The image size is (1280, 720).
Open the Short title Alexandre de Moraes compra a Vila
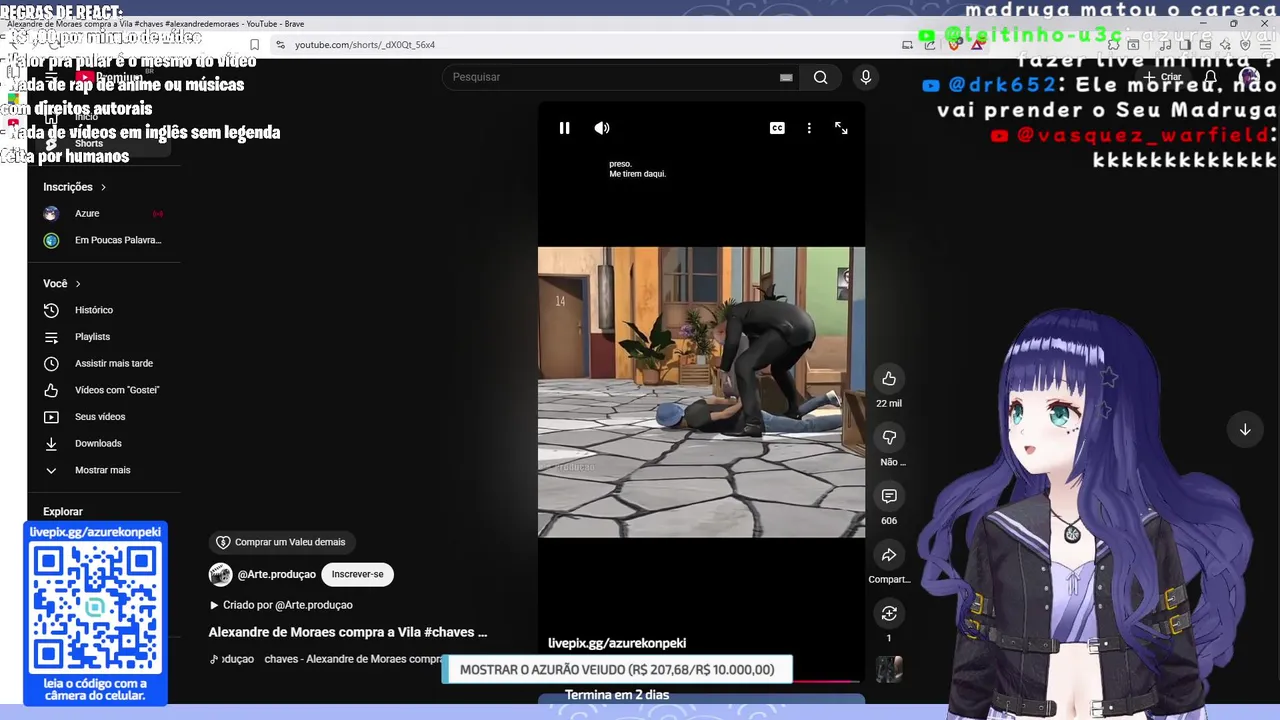point(347,632)
